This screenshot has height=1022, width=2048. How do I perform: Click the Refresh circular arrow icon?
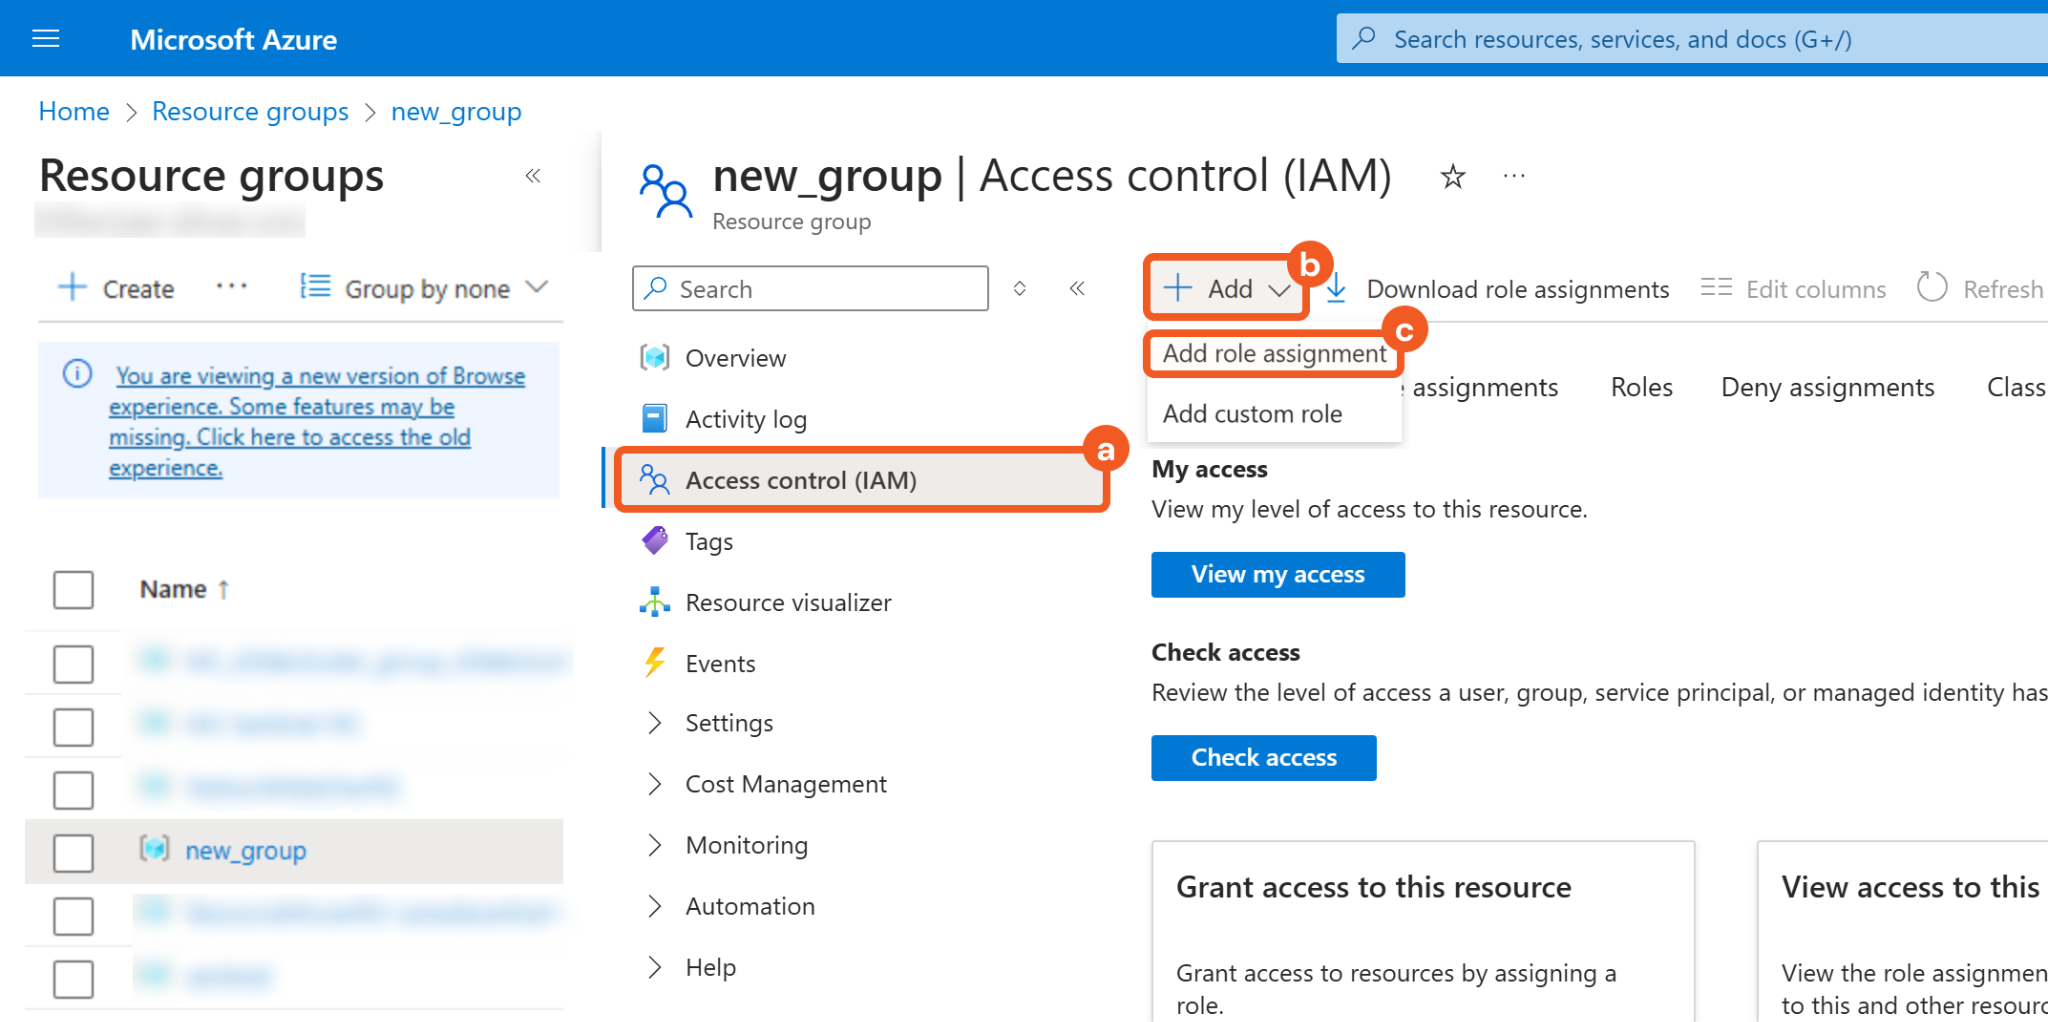(1931, 288)
